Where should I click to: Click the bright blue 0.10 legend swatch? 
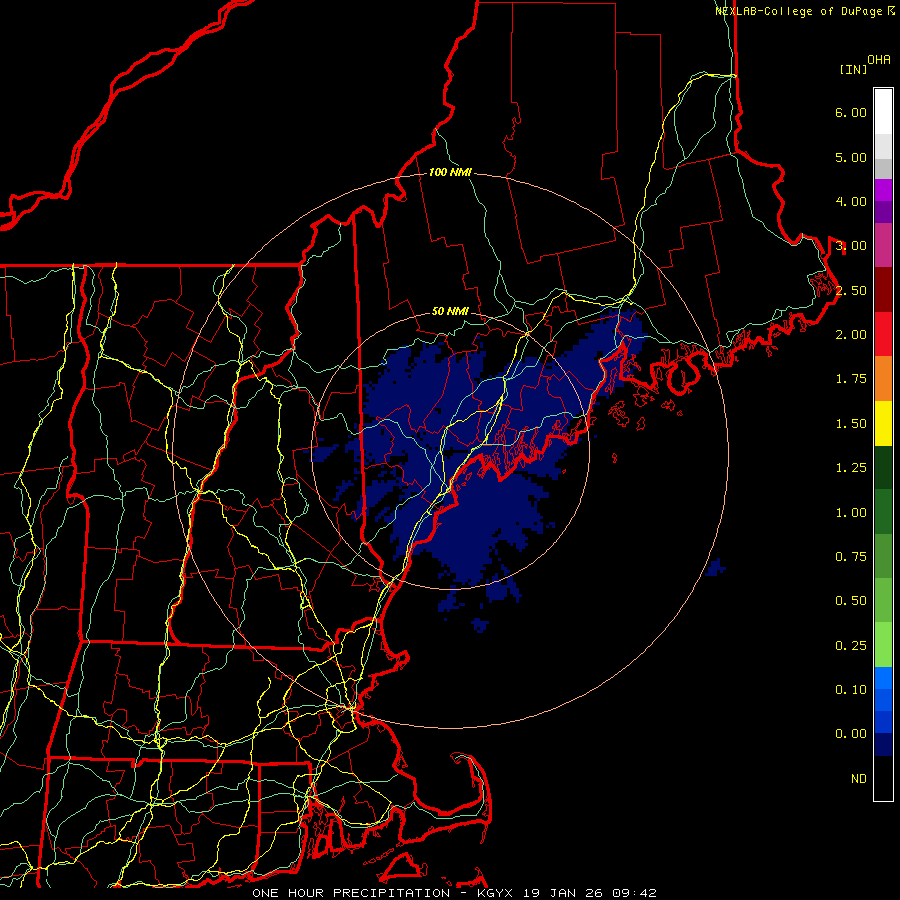coord(883,678)
